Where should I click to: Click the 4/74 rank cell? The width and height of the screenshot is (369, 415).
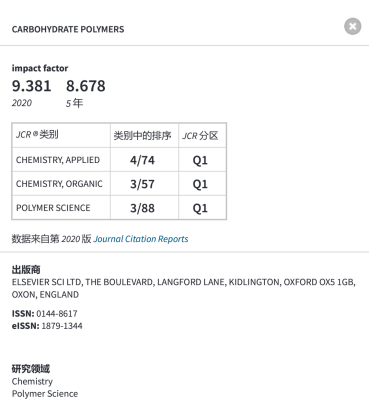[144, 160]
